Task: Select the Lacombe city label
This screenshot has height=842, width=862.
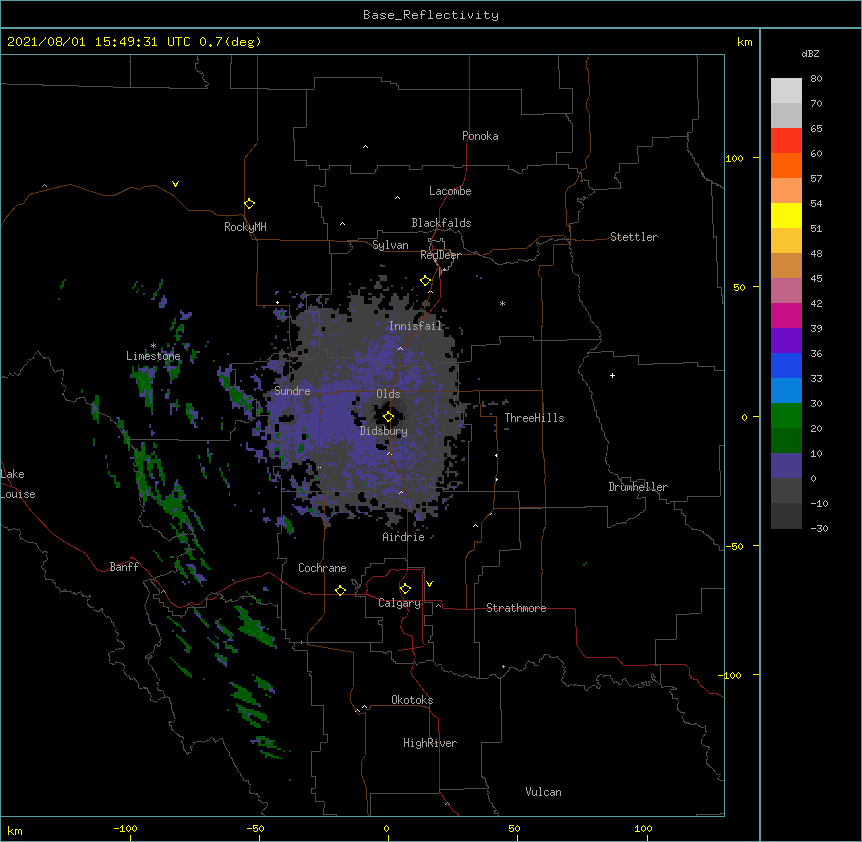Action: 450,191
